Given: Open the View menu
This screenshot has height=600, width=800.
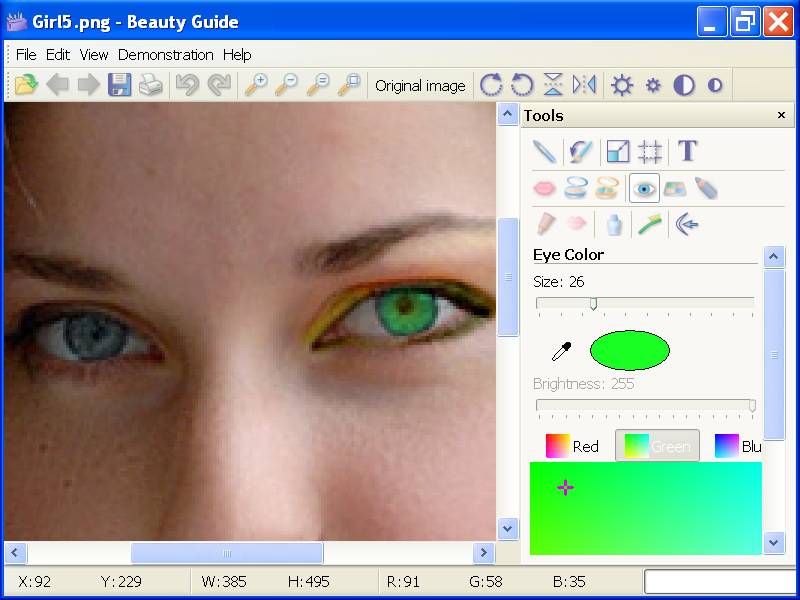Looking at the screenshot, I should 94,55.
